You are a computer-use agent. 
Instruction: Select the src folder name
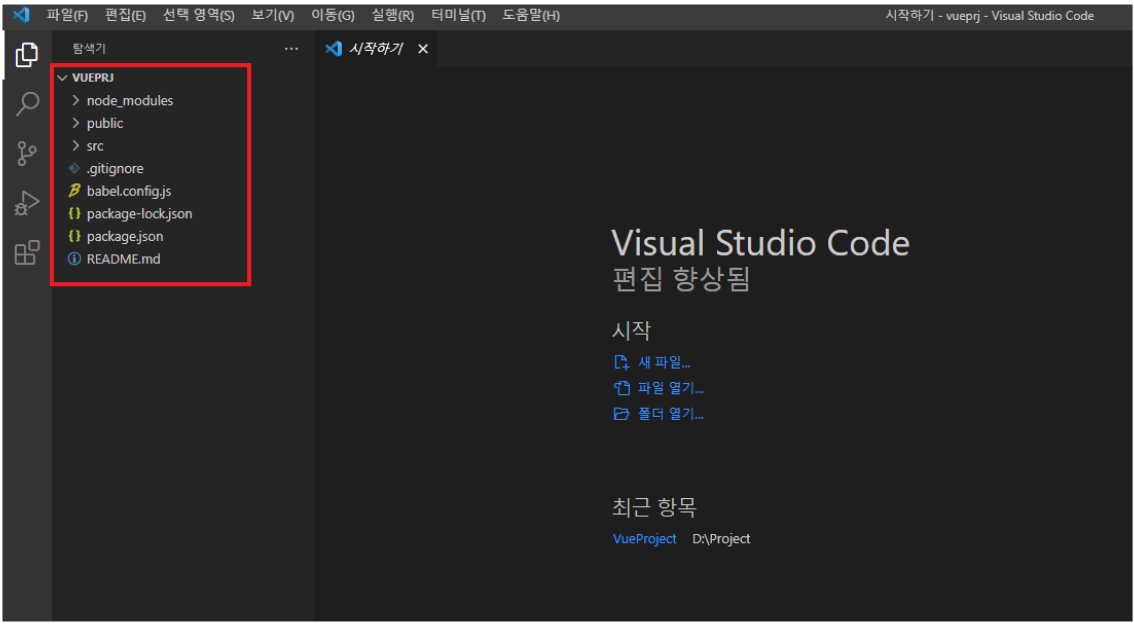click(x=95, y=145)
